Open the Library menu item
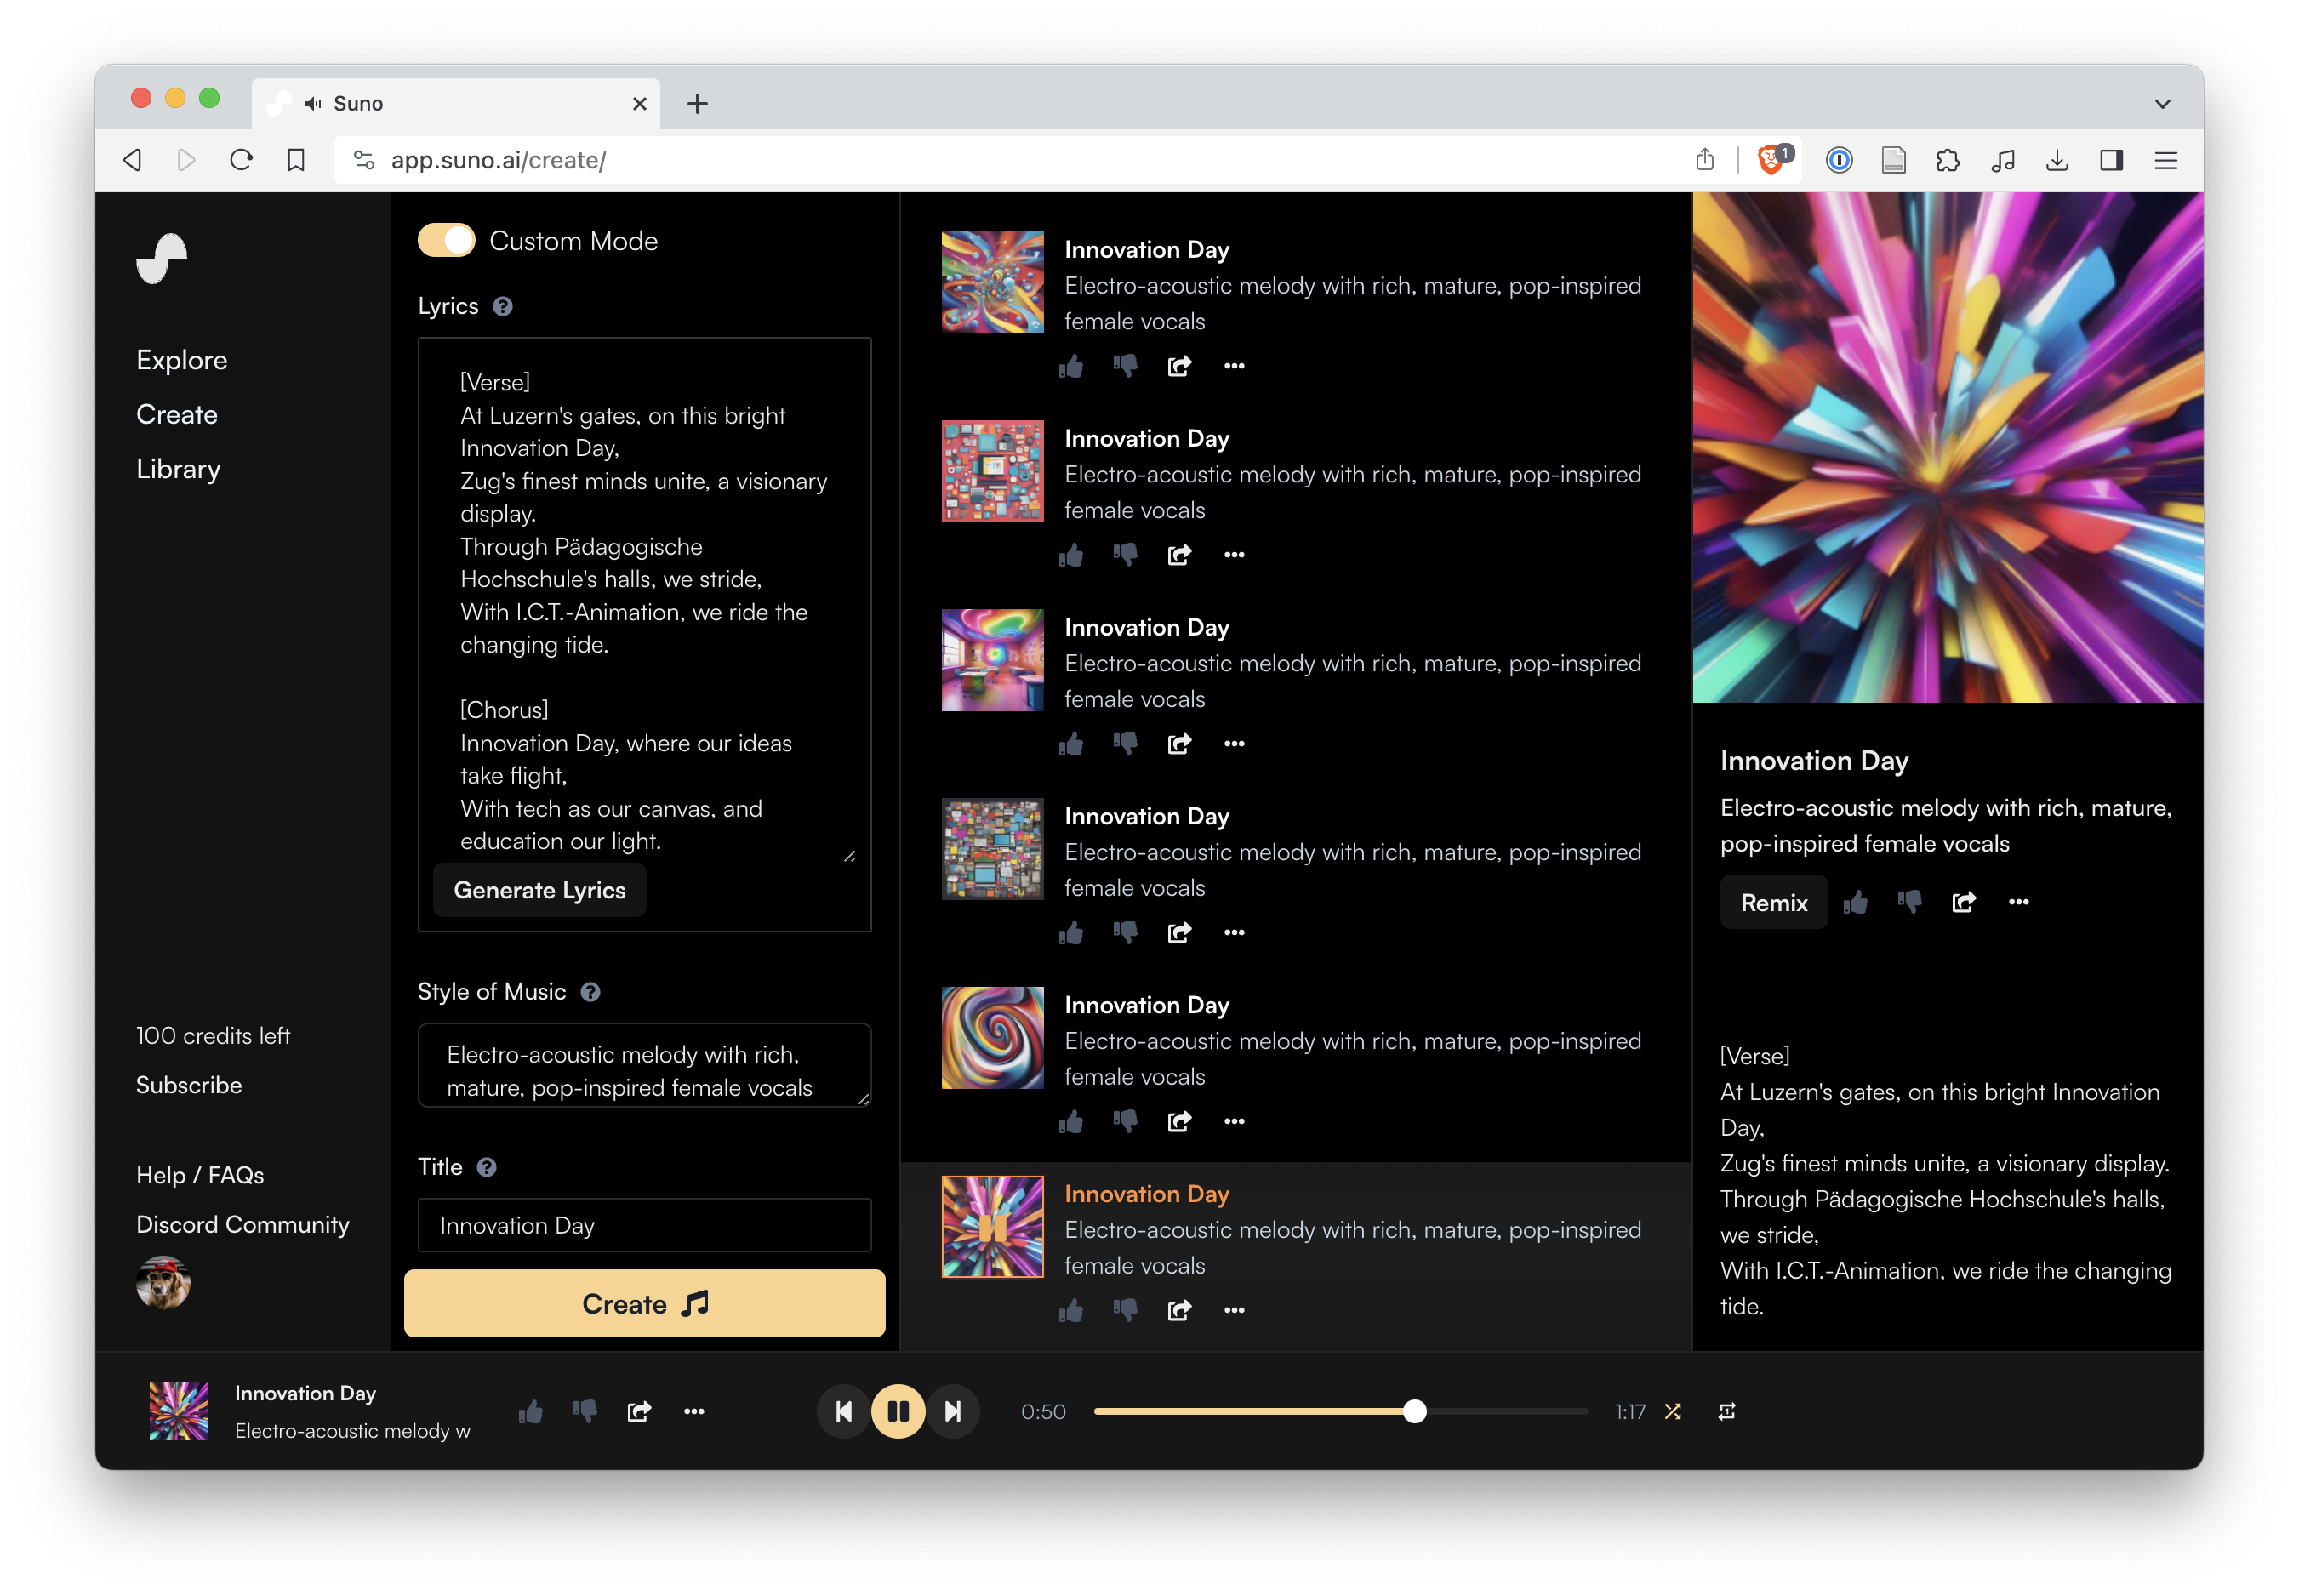 coord(178,468)
